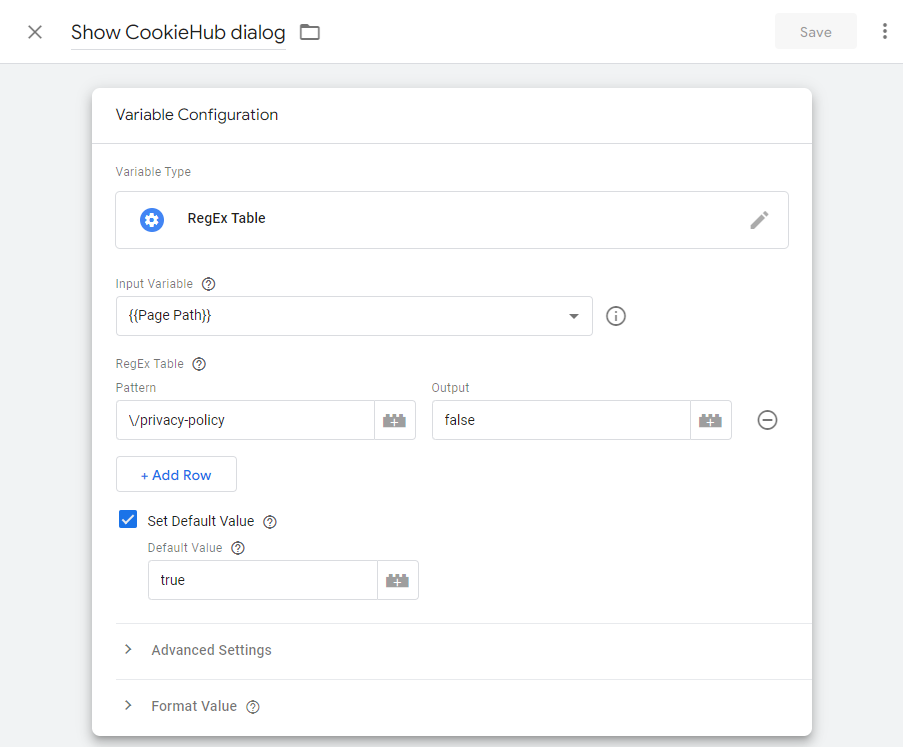The image size is (903, 747).
Task: Expand the Advanced Settings section
Action: tap(211, 650)
